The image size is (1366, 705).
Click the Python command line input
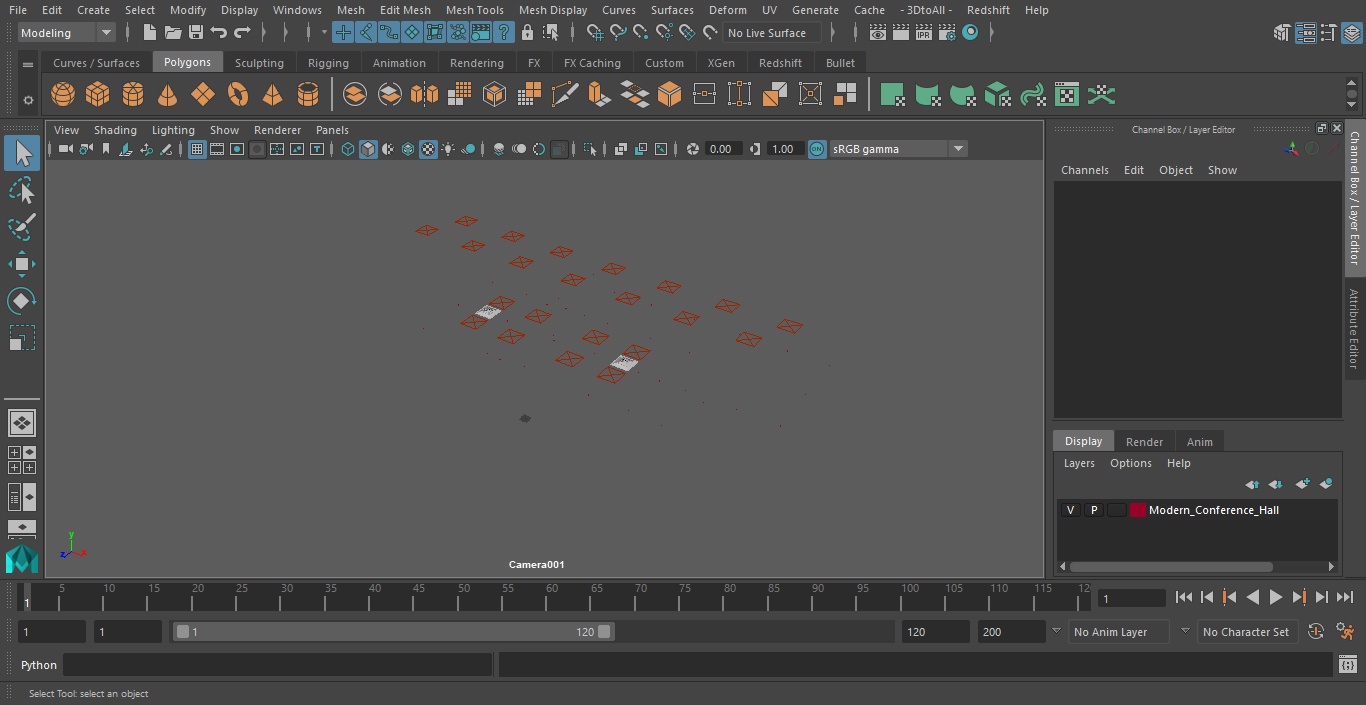[x=278, y=665]
